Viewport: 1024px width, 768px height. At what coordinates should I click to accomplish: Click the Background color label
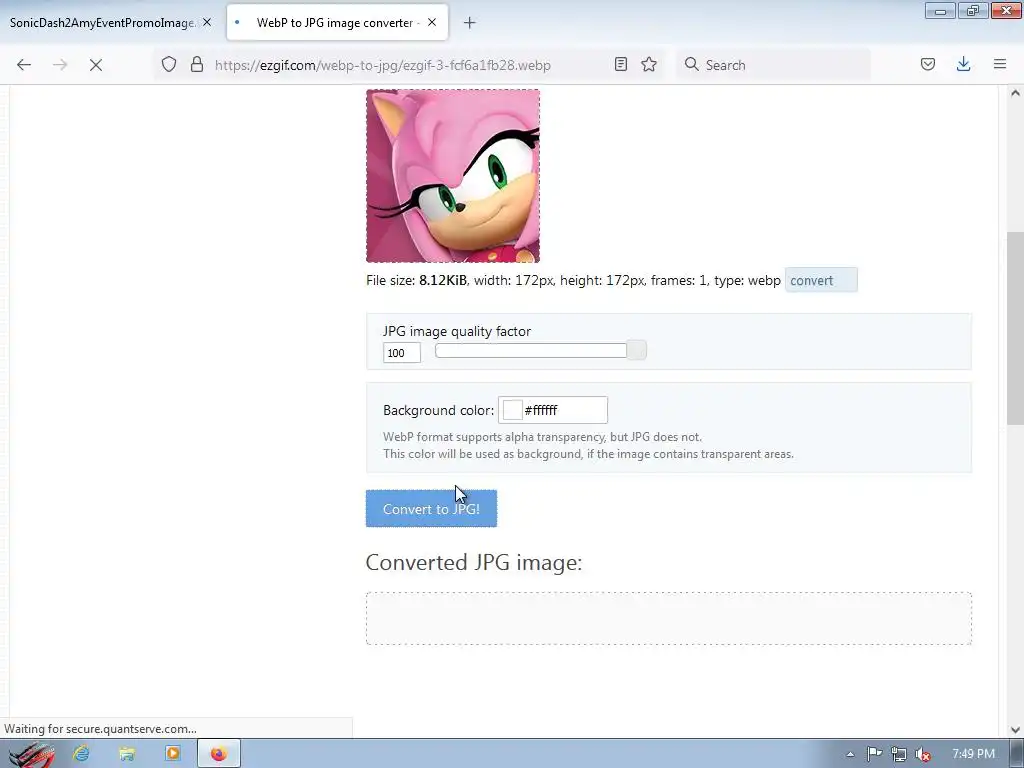(x=438, y=410)
